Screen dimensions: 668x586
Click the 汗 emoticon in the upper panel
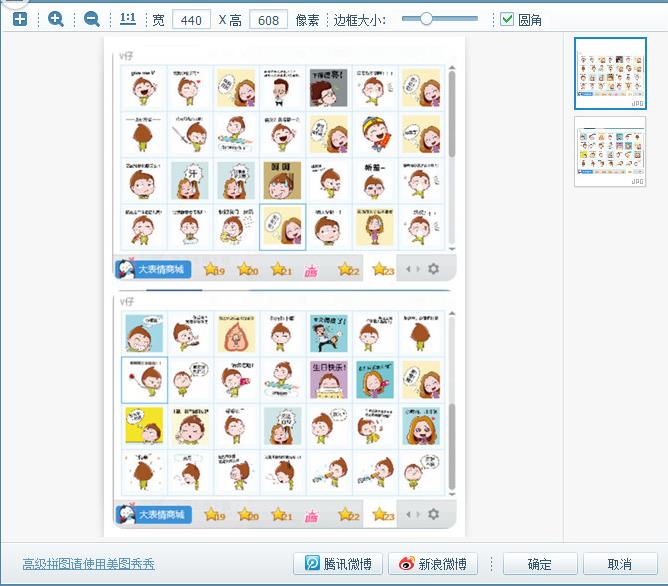tap(190, 181)
